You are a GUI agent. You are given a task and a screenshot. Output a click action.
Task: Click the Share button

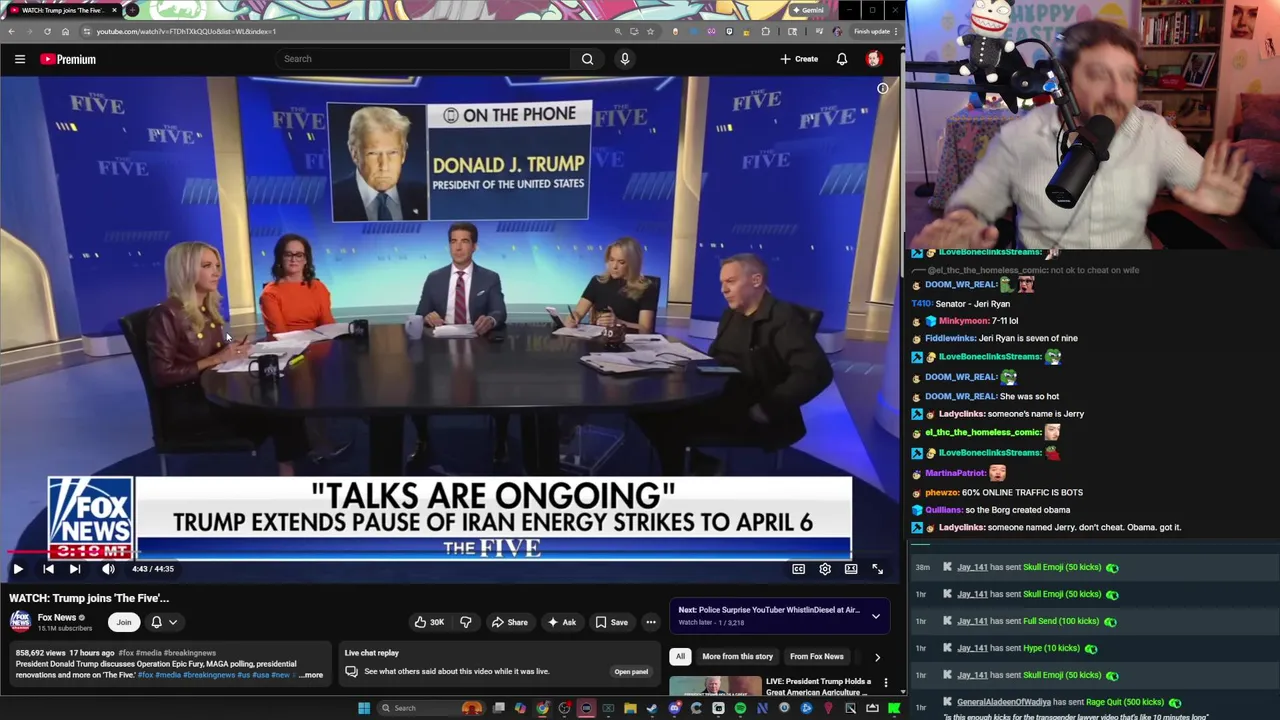[x=509, y=622]
